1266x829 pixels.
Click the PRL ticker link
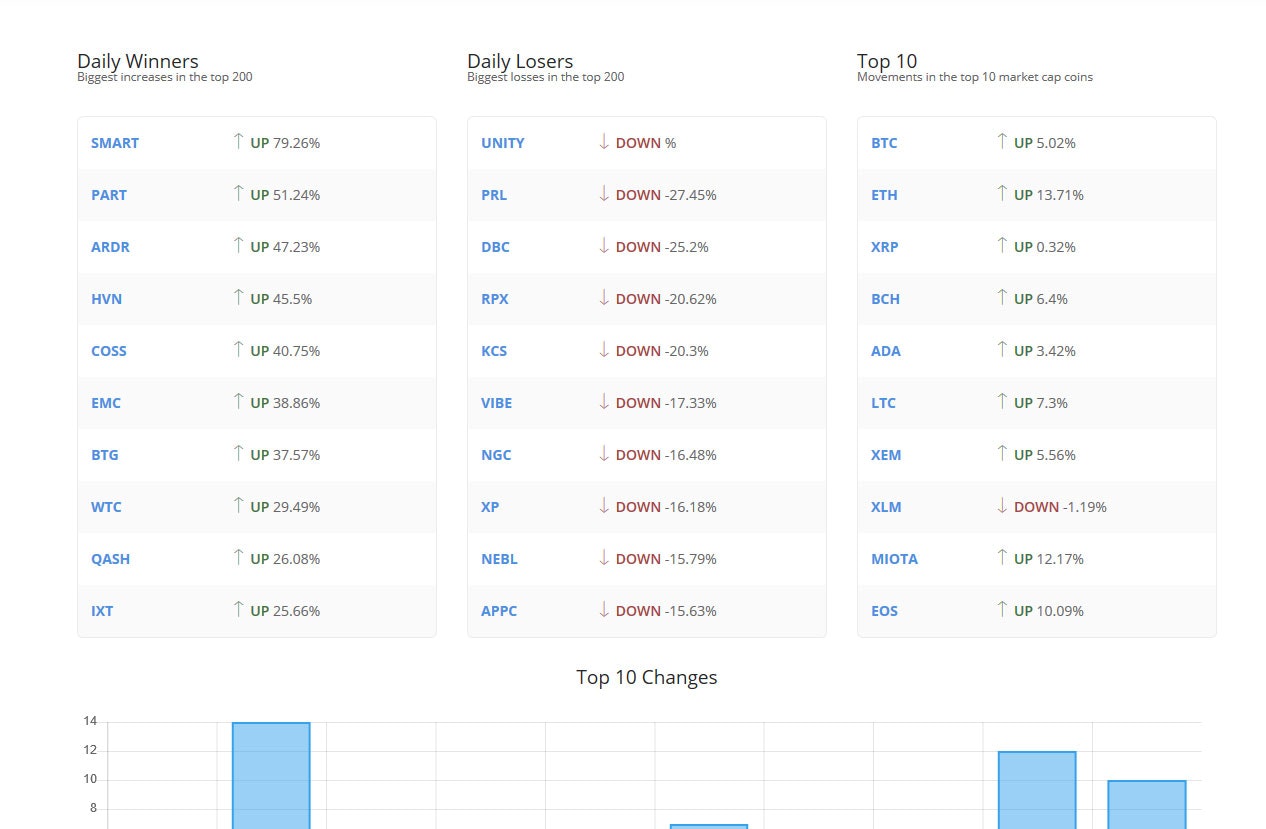point(494,195)
